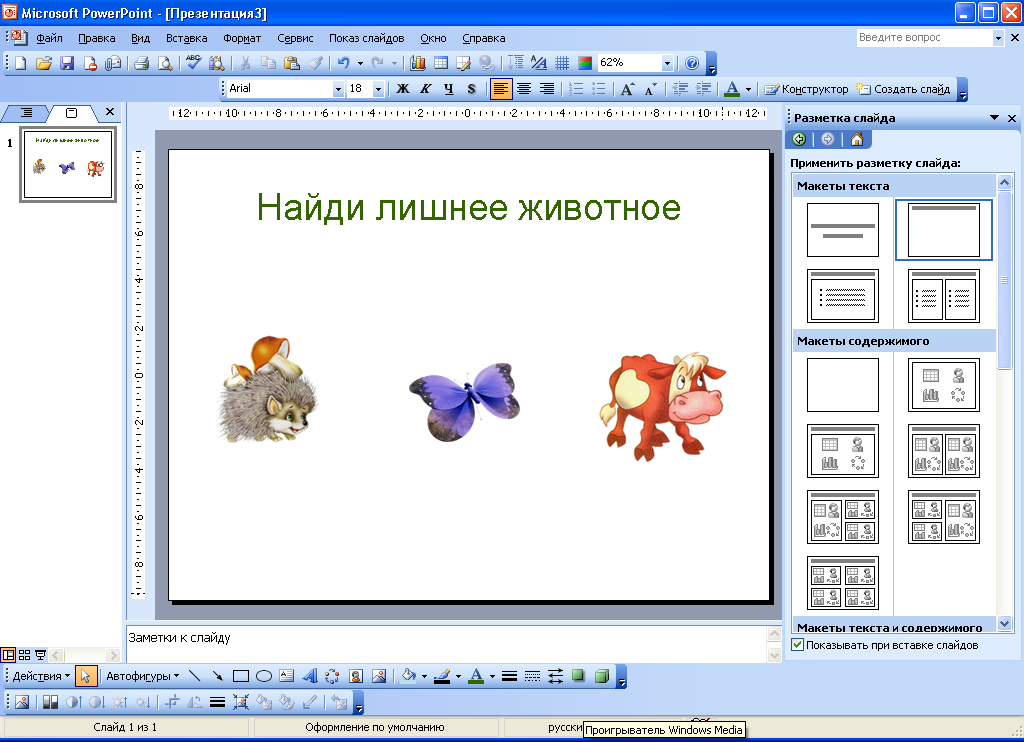The width and height of the screenshot is (1024, 742).
Task: Open the Автофигуры dropdown menu
Action: (142, 677)
